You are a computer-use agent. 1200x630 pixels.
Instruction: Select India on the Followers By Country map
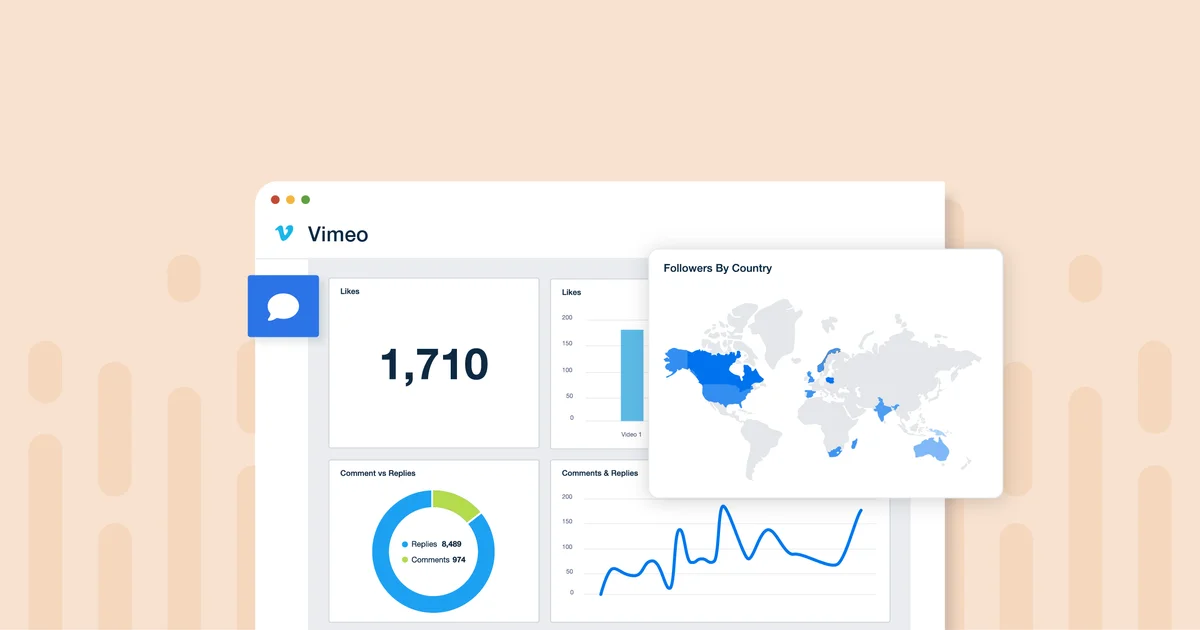[884, 411]
